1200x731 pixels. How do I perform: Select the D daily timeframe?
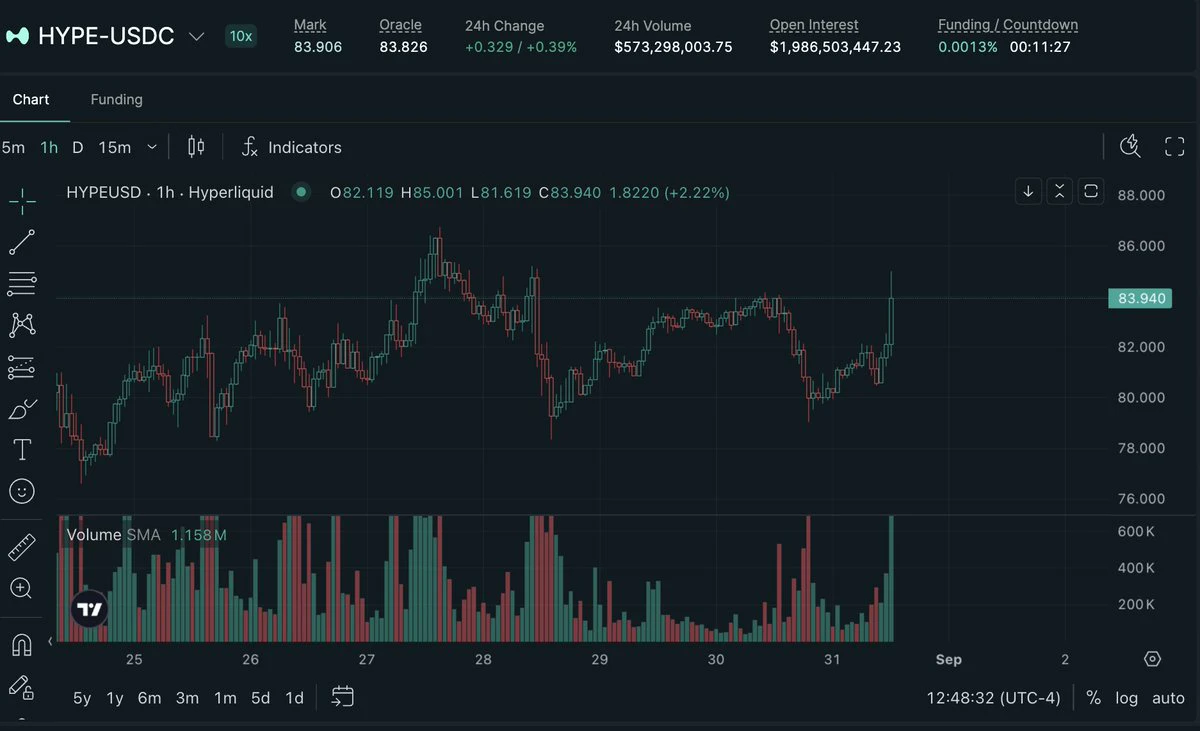click(x=78, y=147)
